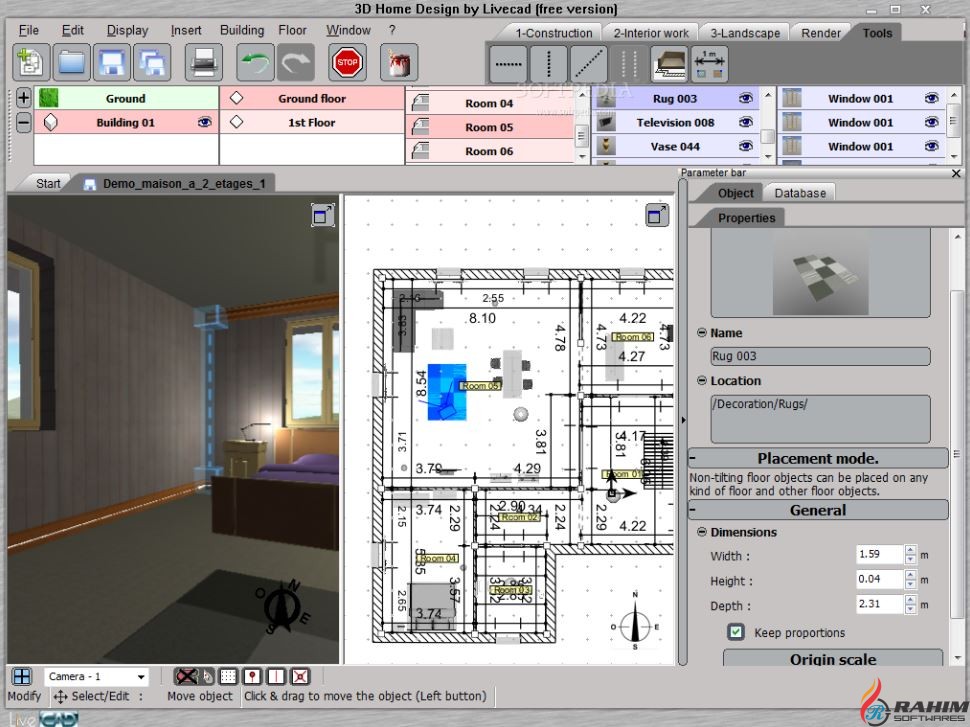Hide Vase 044 with eye icon
Image resolution: width=970 pixels, height=727 pixels.
pos(746,147)
